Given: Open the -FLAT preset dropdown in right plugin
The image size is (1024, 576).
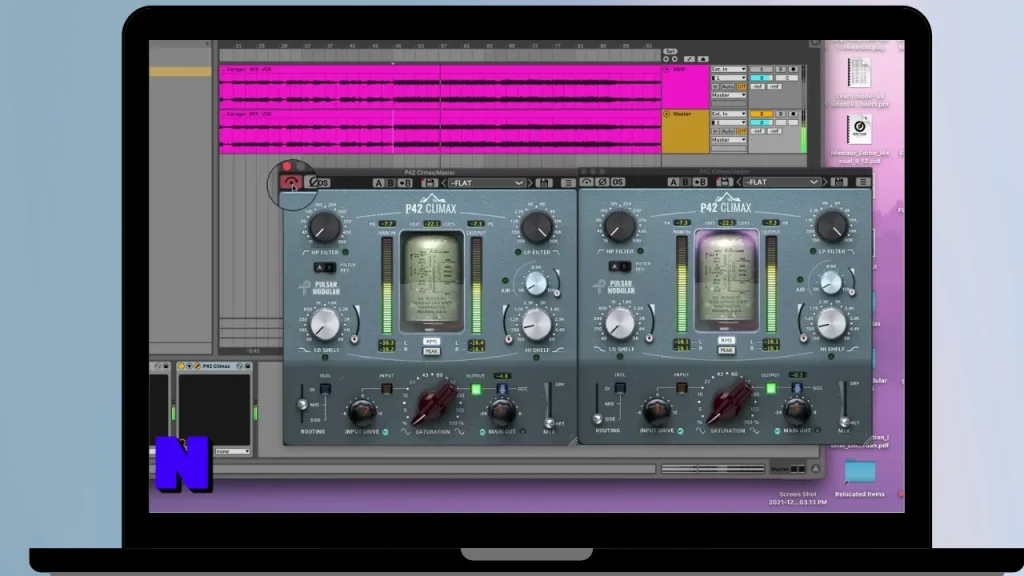Looking at the screenshot, I should pos(782,182).
